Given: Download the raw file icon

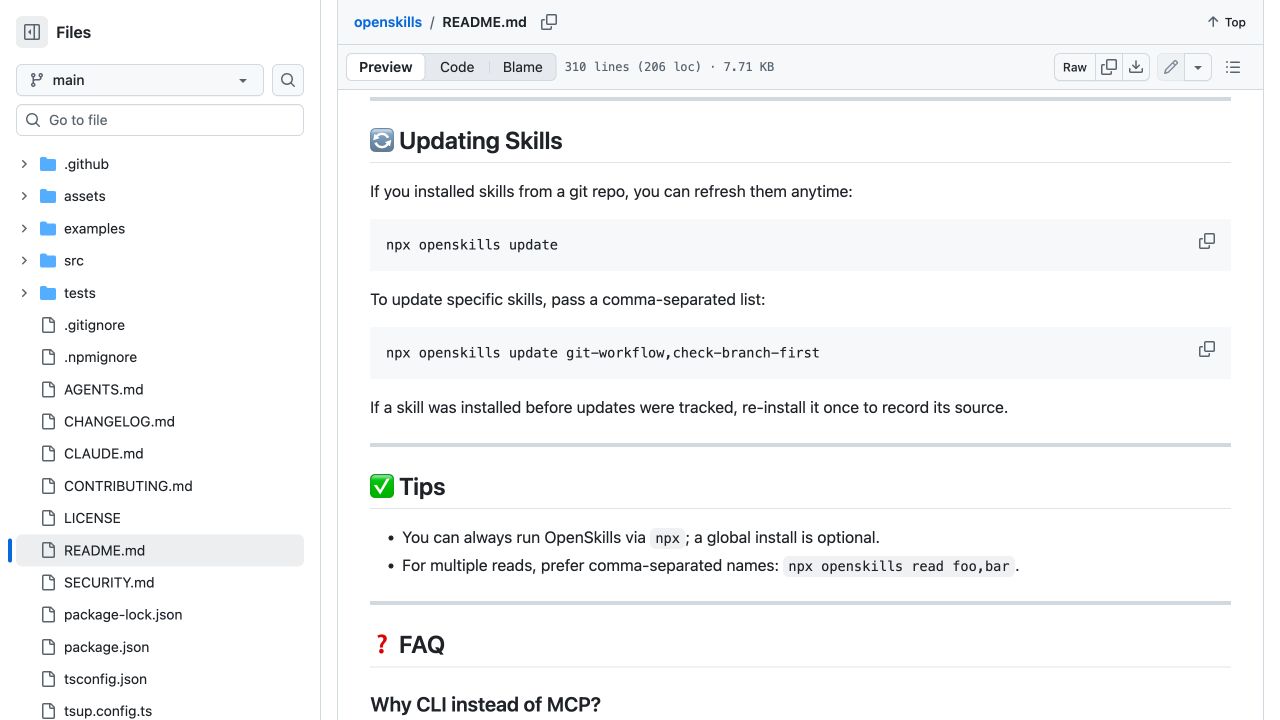Looking at the screenshot, I should click(1136, 67).
